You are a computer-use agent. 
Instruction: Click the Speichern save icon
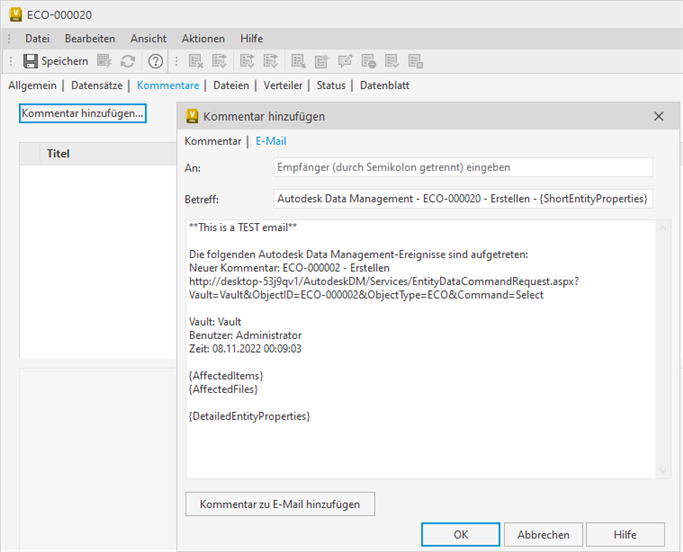coord(30,61)
